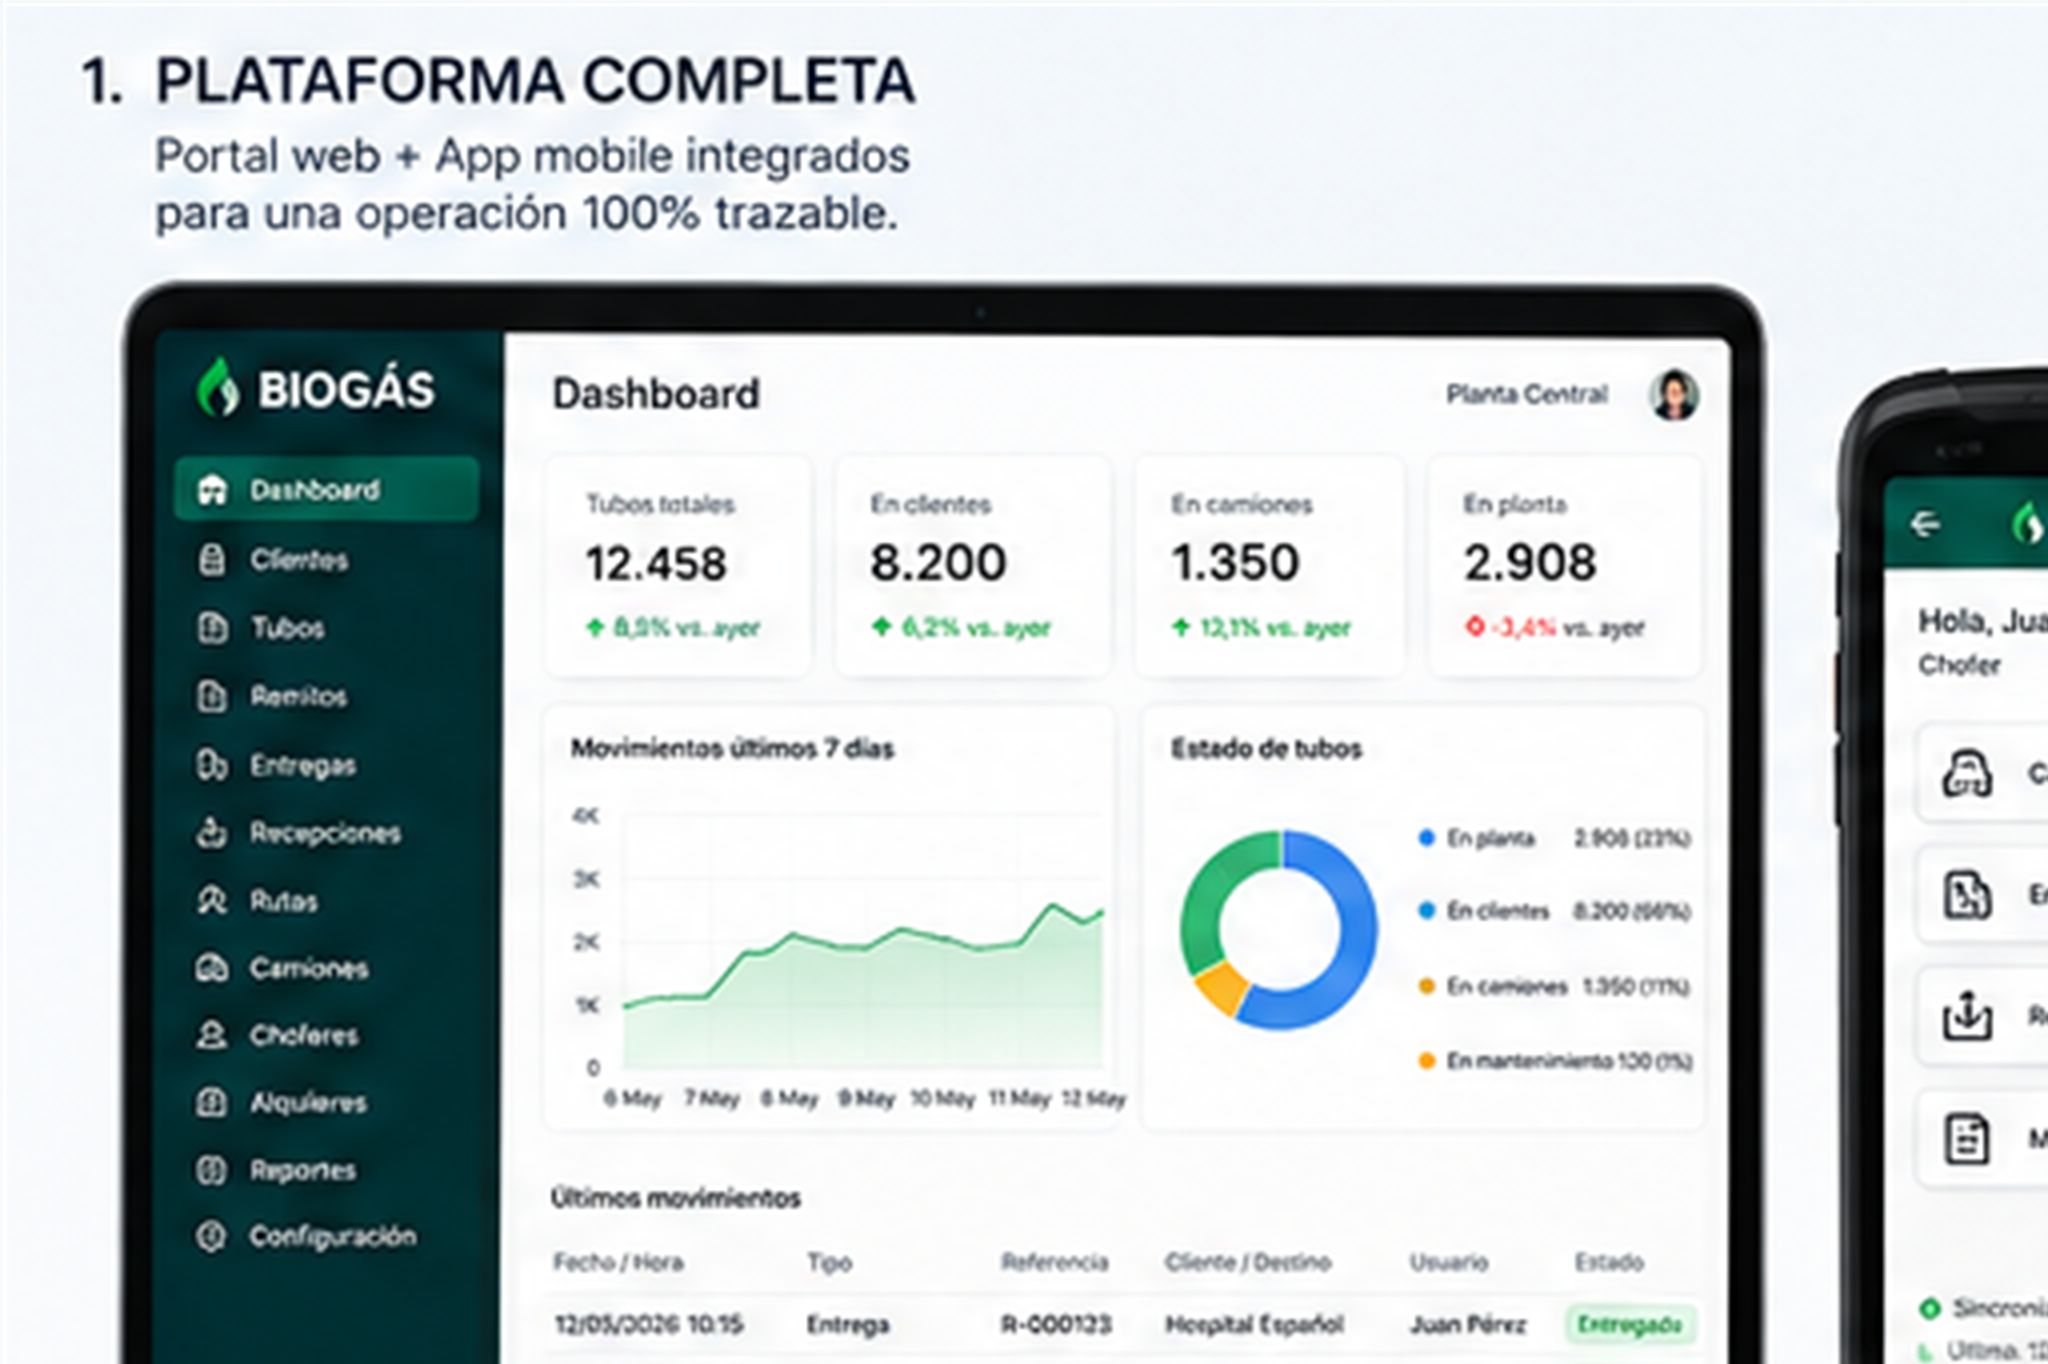
Task: Navigate to Entregas section
Action: [x=303, y=765]
